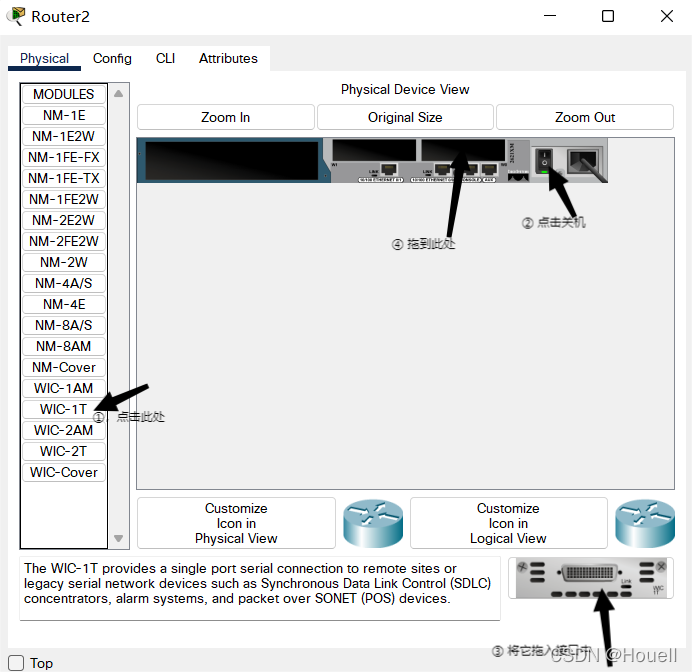This screenshot has height=672, width=692.
Task: Open the Attributes tab
Action: 228,59
